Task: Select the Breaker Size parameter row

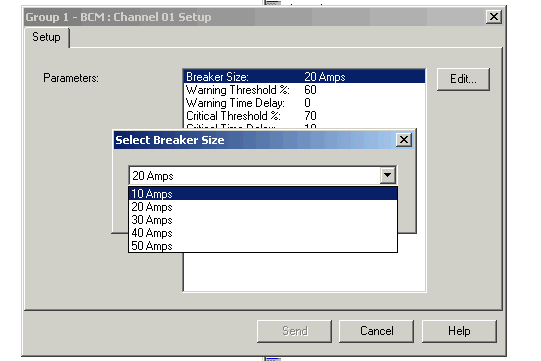Action: click(304, 77)
